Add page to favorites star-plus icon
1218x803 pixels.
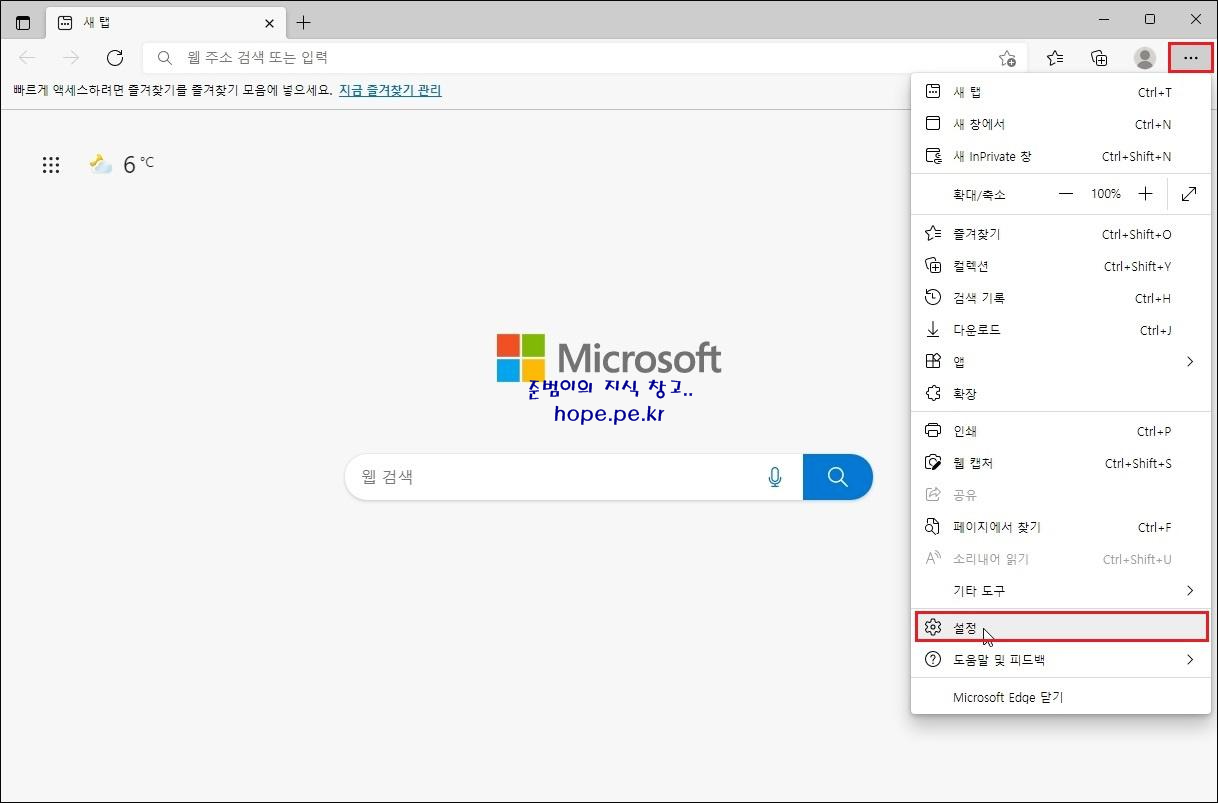coord(1007,58)
